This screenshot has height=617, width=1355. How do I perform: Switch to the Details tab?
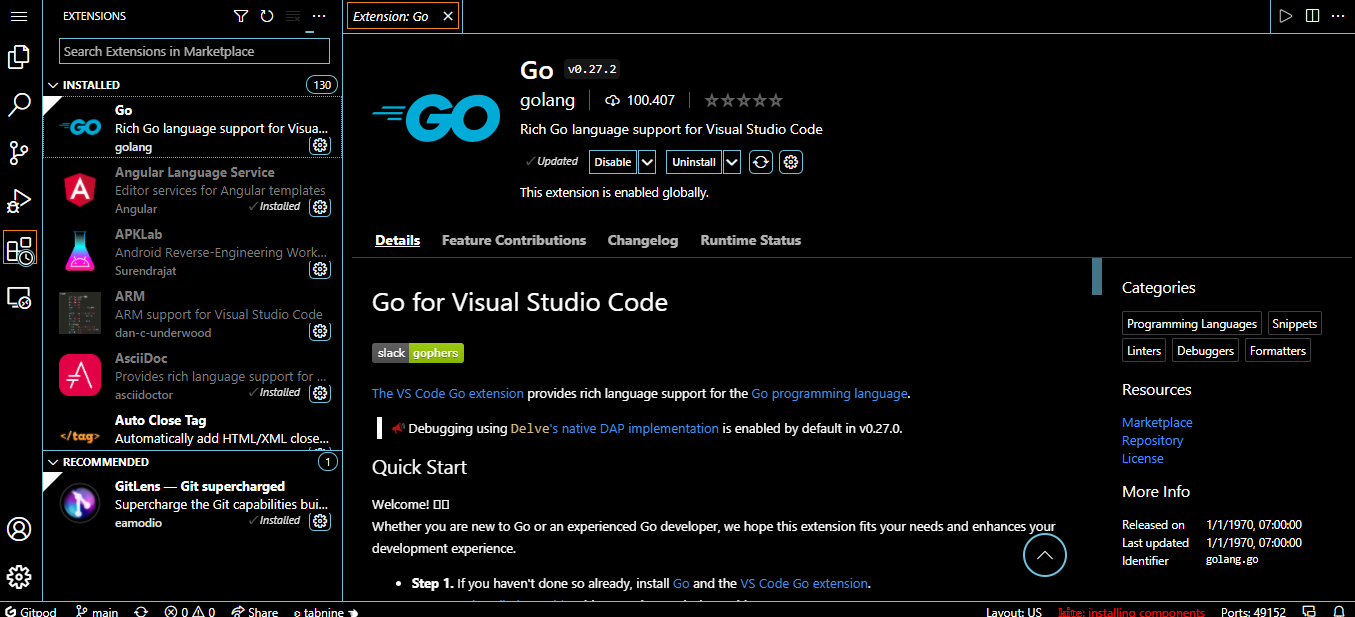pos(398,240)
